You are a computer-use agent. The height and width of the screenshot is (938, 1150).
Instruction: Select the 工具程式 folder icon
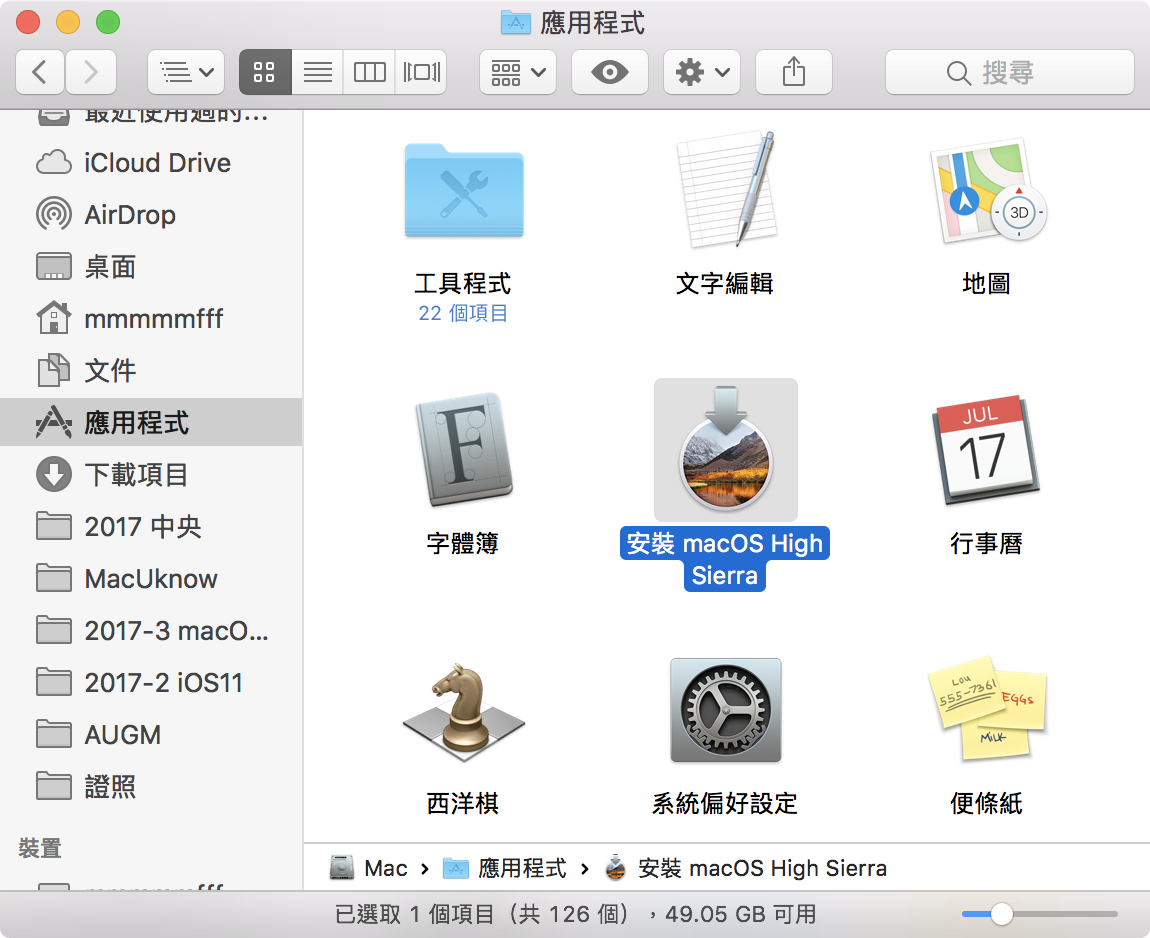point(464,191)
